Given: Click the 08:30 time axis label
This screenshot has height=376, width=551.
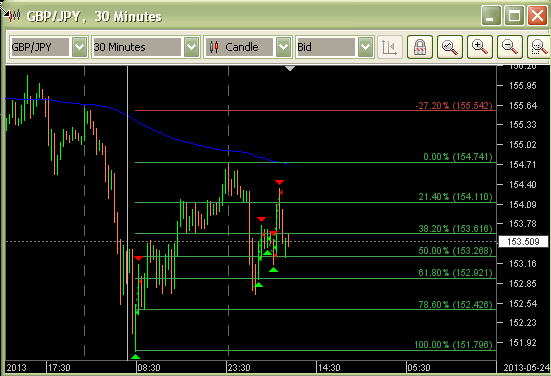Looking at the screenshot, I should point(149,368).
